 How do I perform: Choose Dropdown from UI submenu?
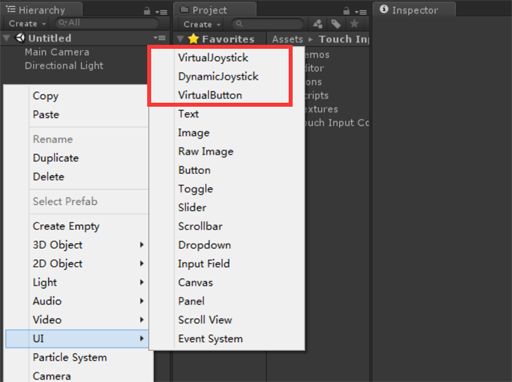click(x=204, y=245)
